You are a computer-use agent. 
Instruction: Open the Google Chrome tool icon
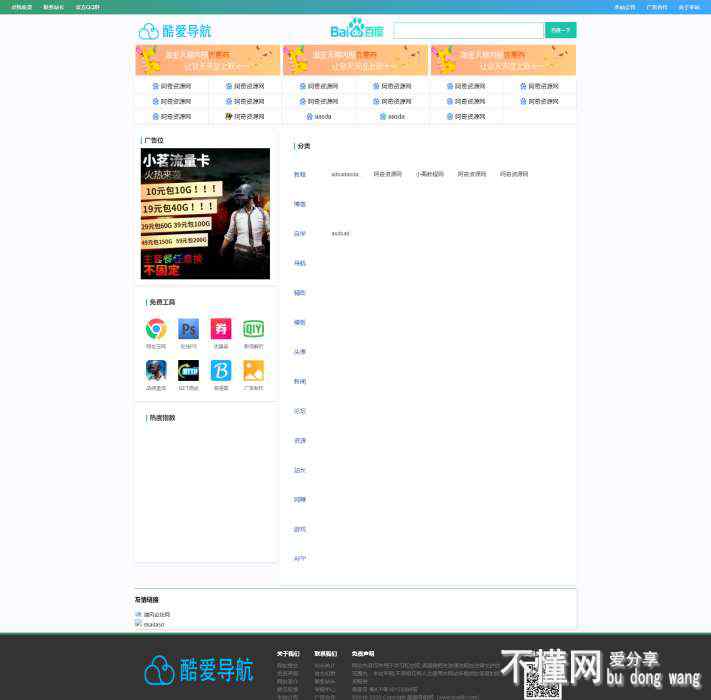156,329
